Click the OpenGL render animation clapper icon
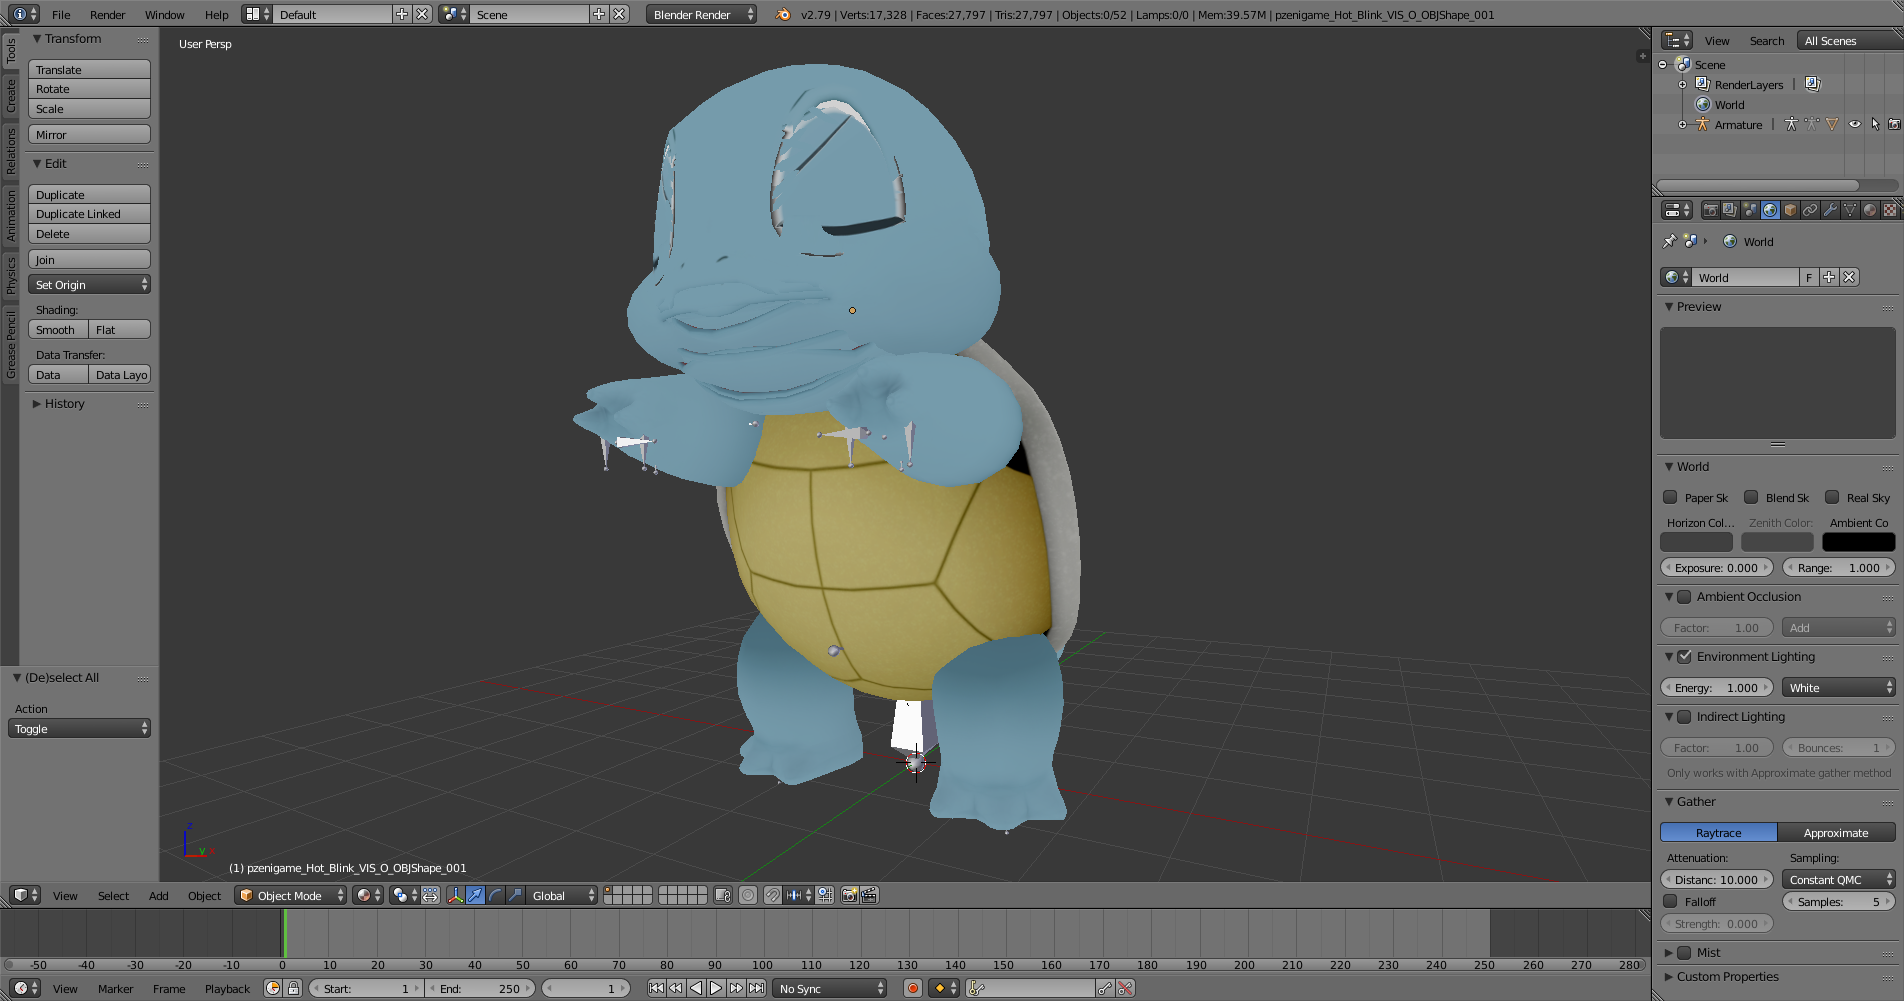This screenshot has height=1001, width=1904. click(869, 895)
